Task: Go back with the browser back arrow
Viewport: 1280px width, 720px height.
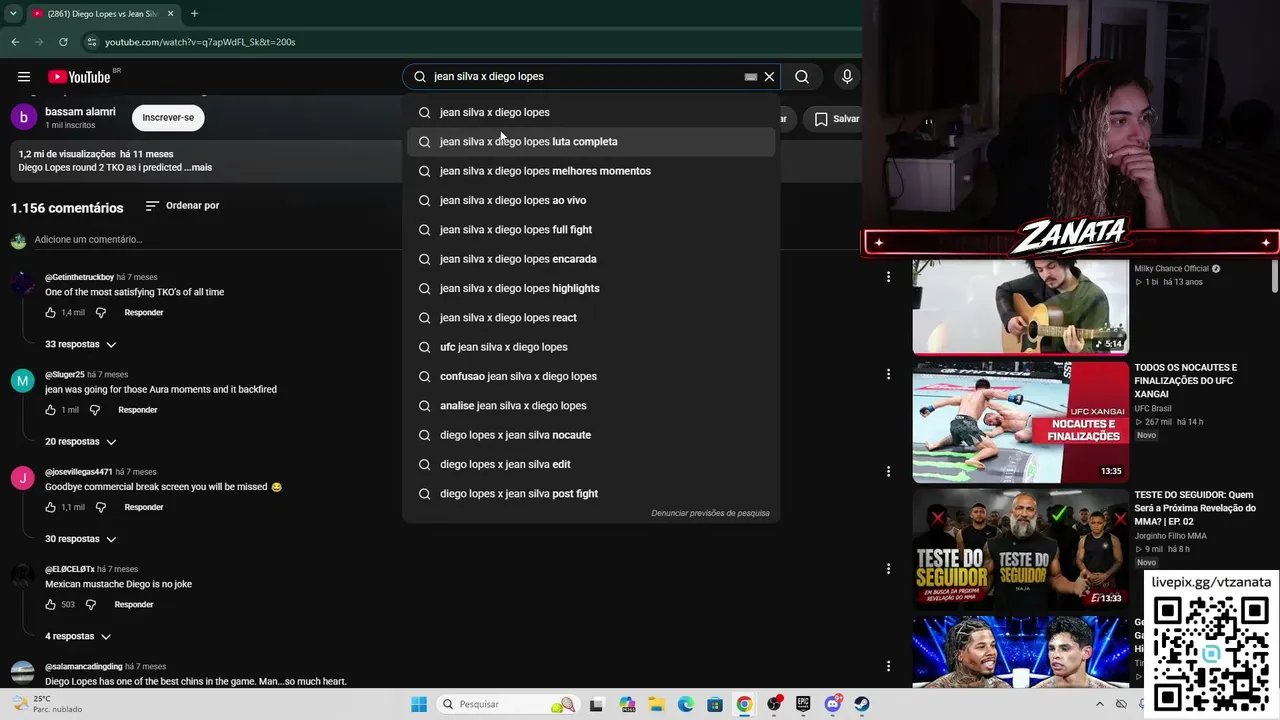Action: pos(15,42)
